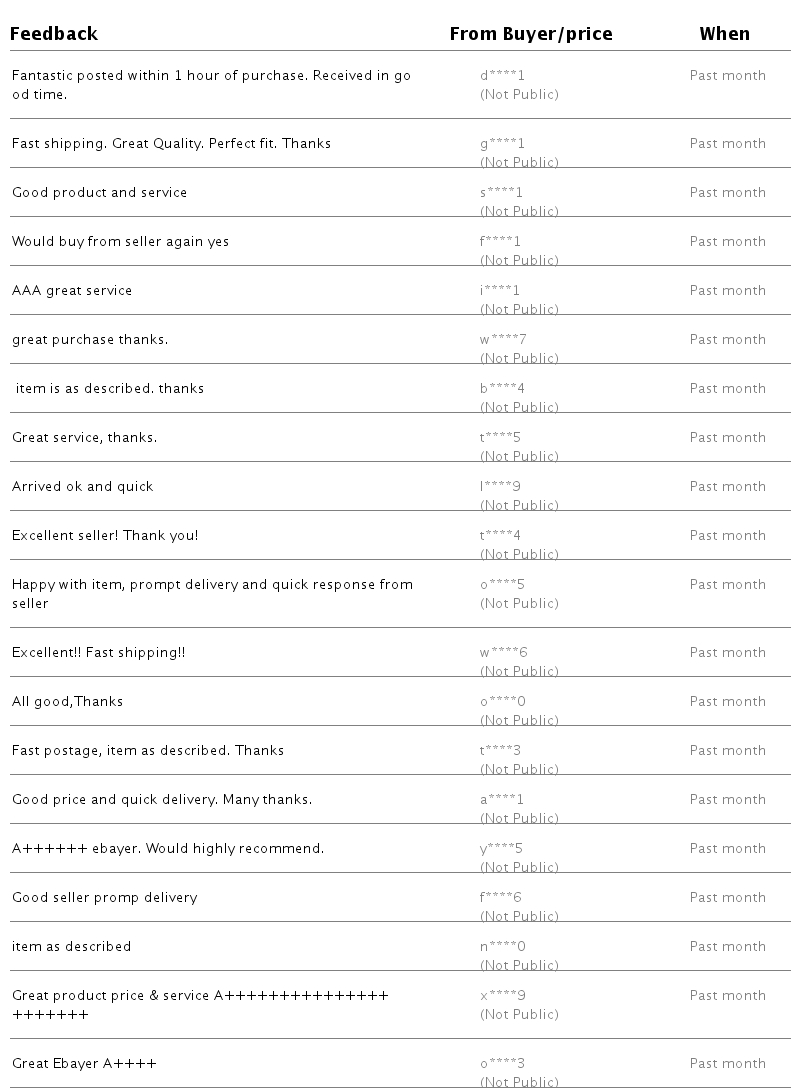Click 'Good seller promp delivery' comment
The height and width of the screenshot is (1088, 800).
104,897
